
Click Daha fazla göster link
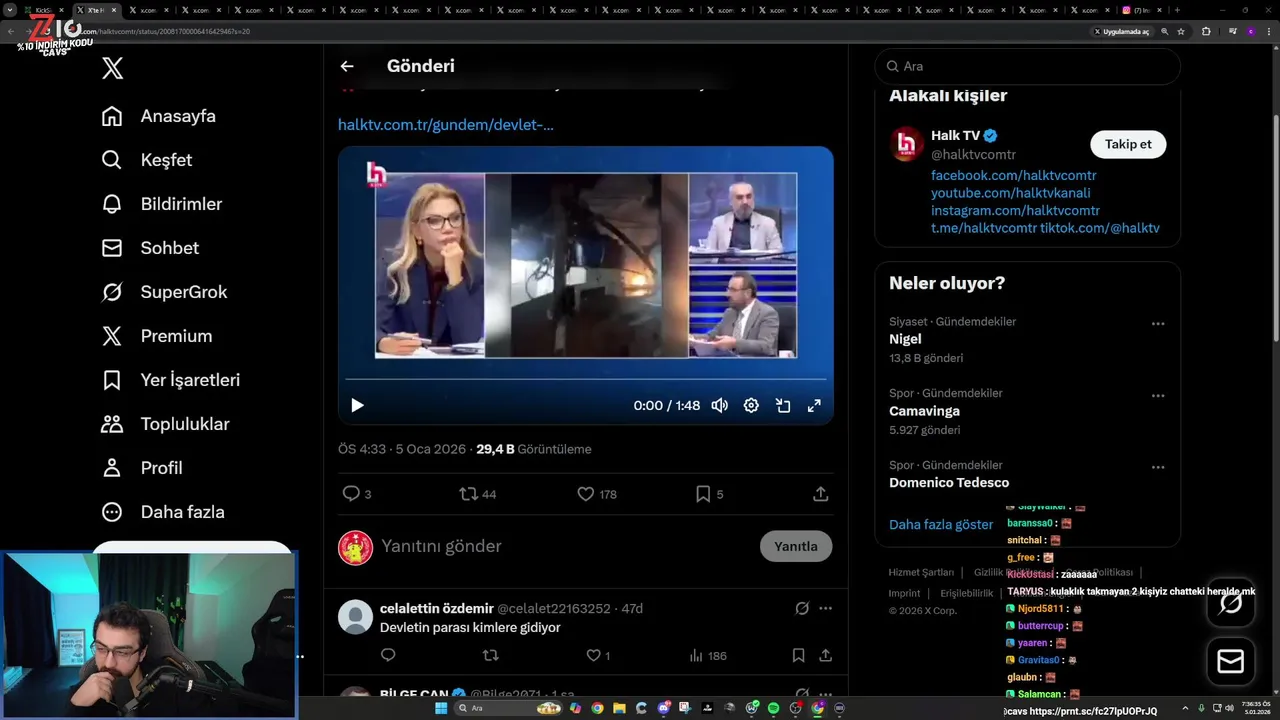click(941, 524)
